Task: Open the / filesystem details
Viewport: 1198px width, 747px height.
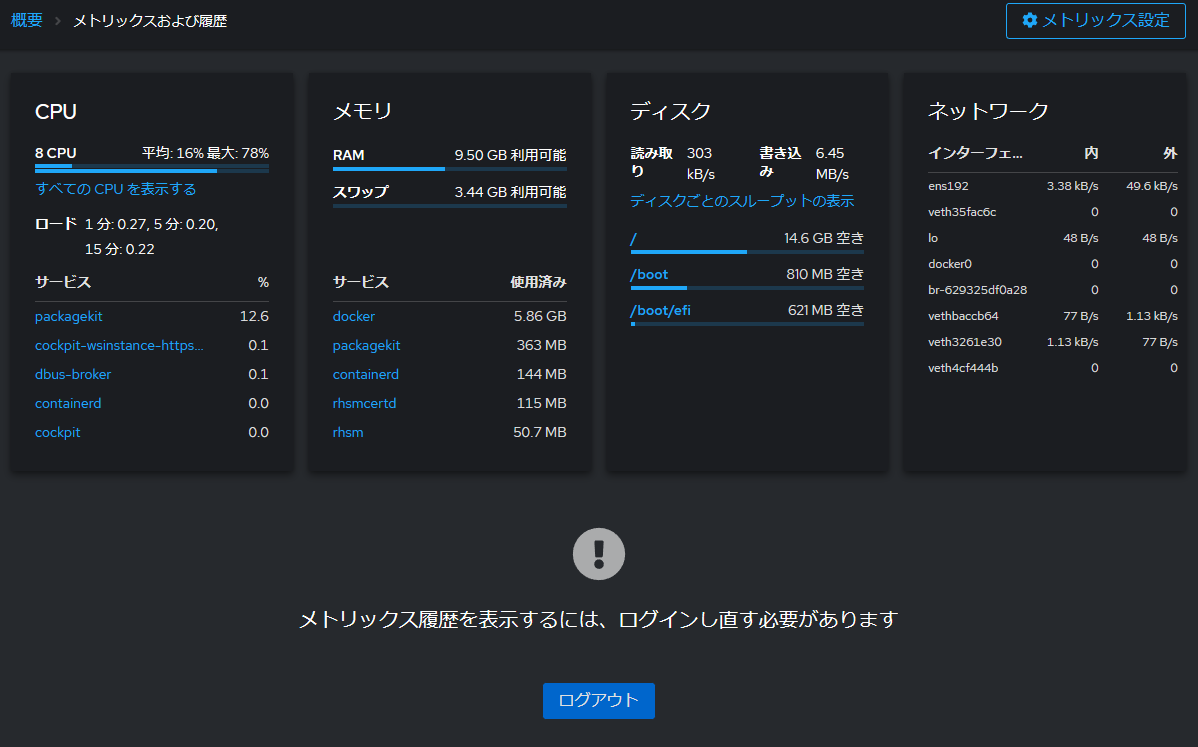Action: [631, 237]
